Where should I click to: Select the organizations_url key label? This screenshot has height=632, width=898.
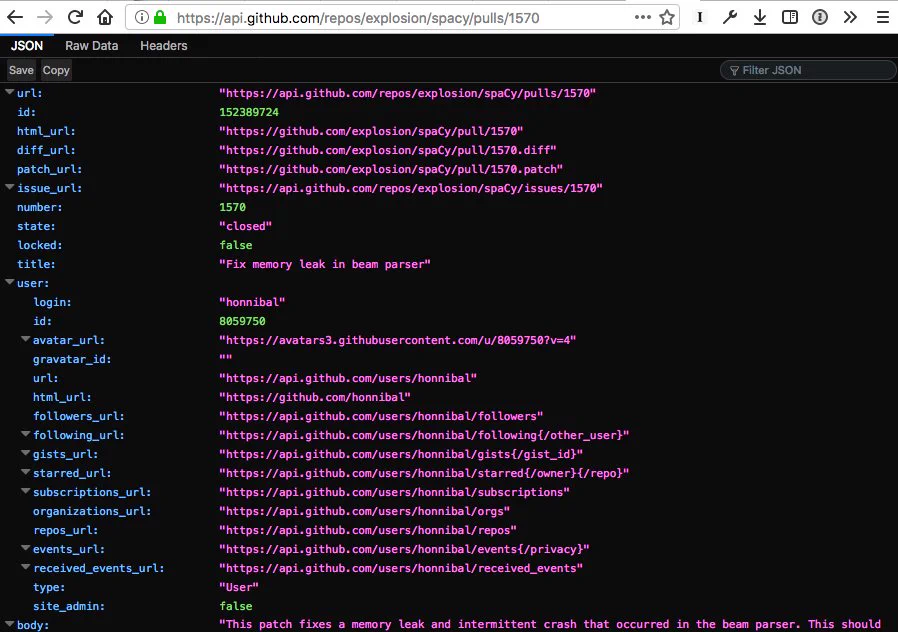[92, 511]
